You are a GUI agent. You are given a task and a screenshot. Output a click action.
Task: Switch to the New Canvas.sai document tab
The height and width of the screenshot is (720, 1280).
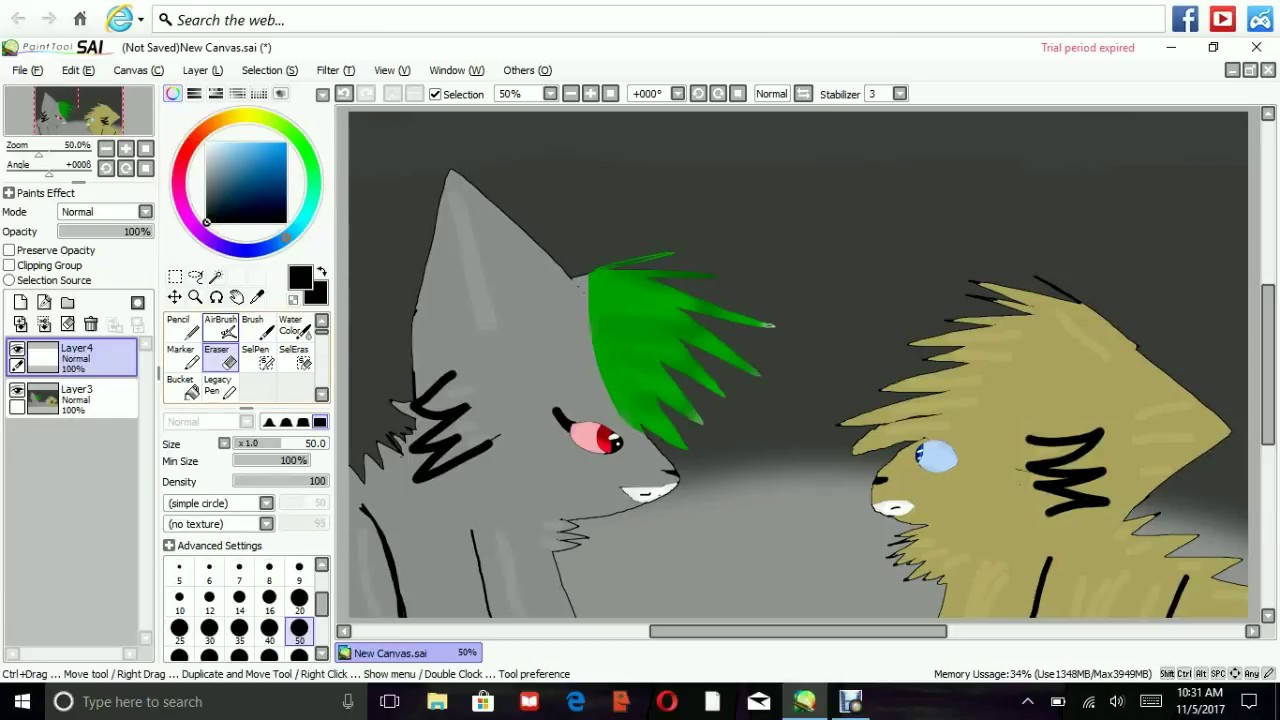click(408, 653)
